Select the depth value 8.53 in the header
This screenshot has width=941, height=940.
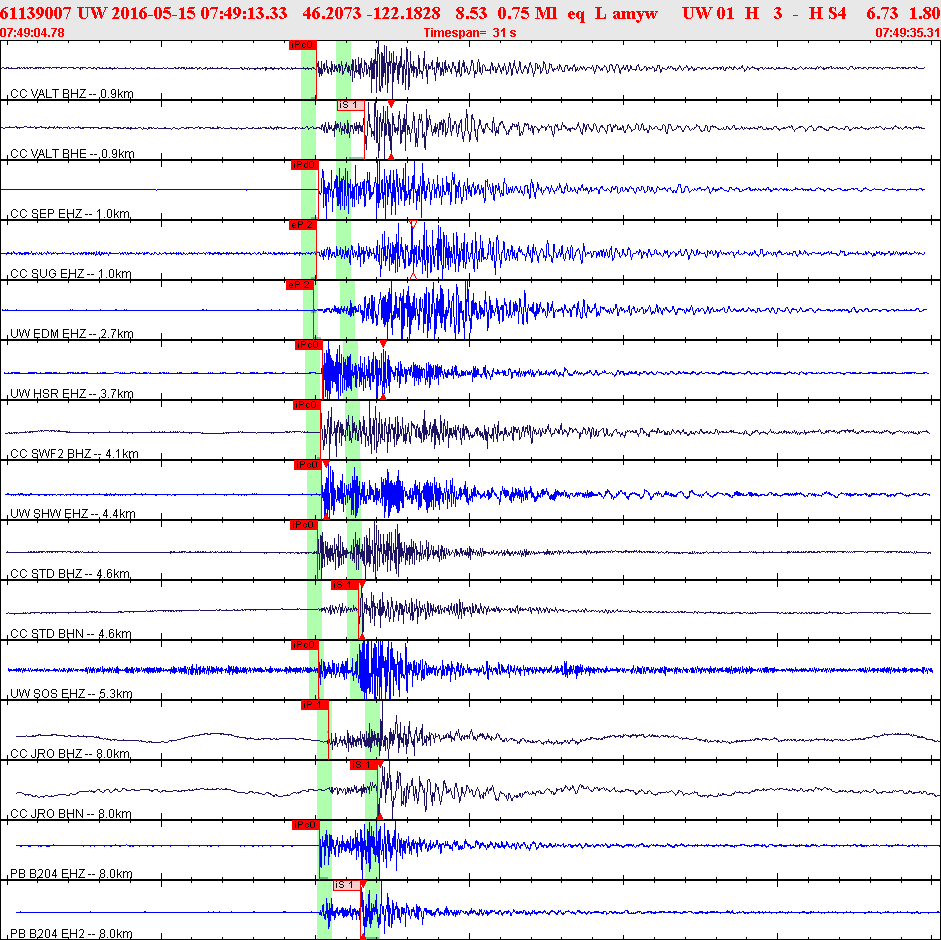point(471,13)
